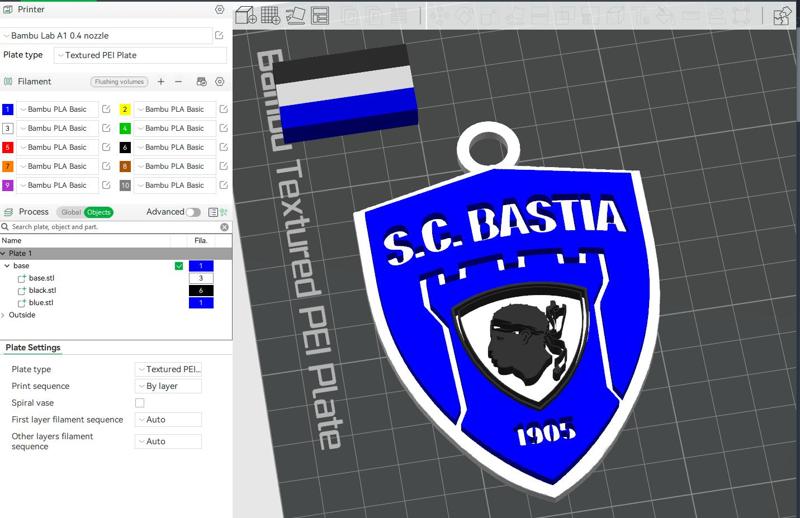The image size is (800, 518).
Task: Select the striped color block model
Action: click(x=345, y=93)
